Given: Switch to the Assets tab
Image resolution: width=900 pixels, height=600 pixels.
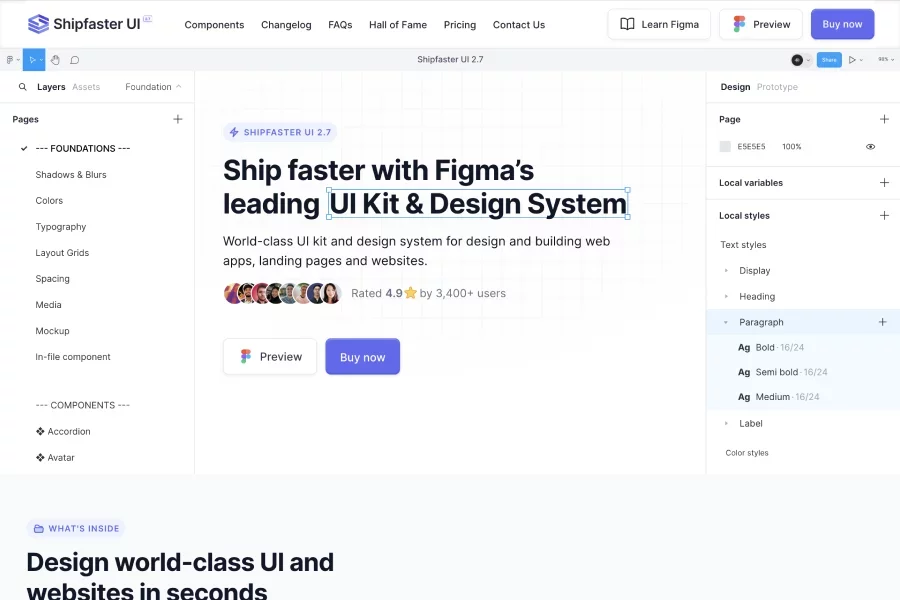Looking at the screenshot, I should click(x=86, y=87).
